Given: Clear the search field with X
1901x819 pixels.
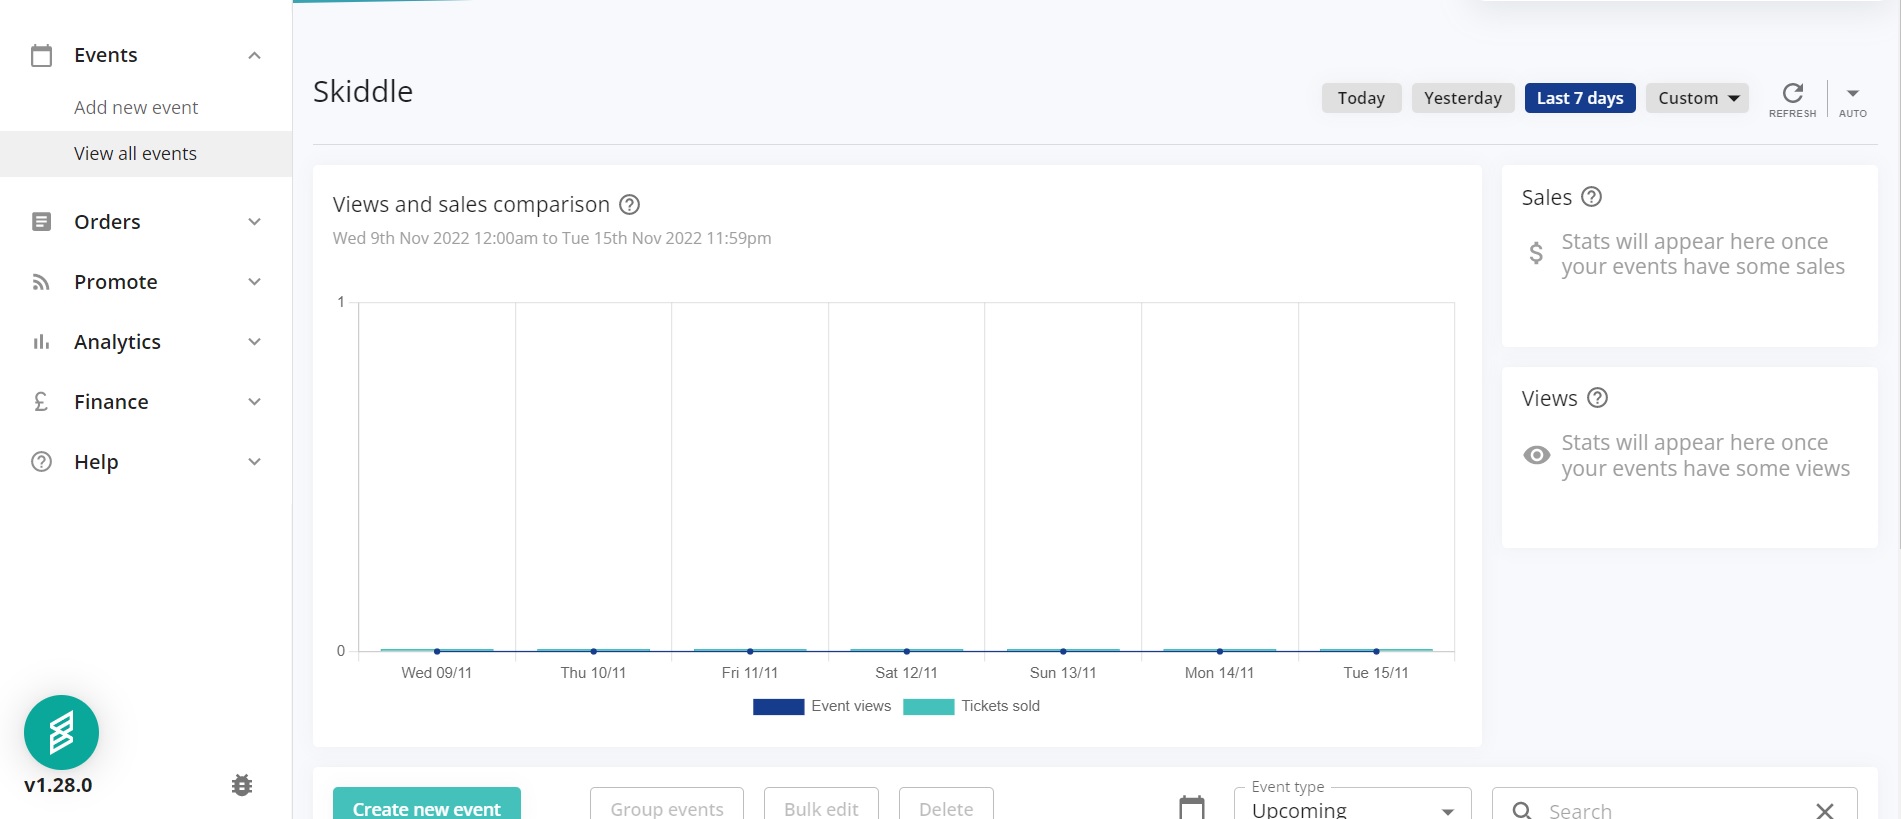Looking at the screenshot, I should [x=1825, y=811].
